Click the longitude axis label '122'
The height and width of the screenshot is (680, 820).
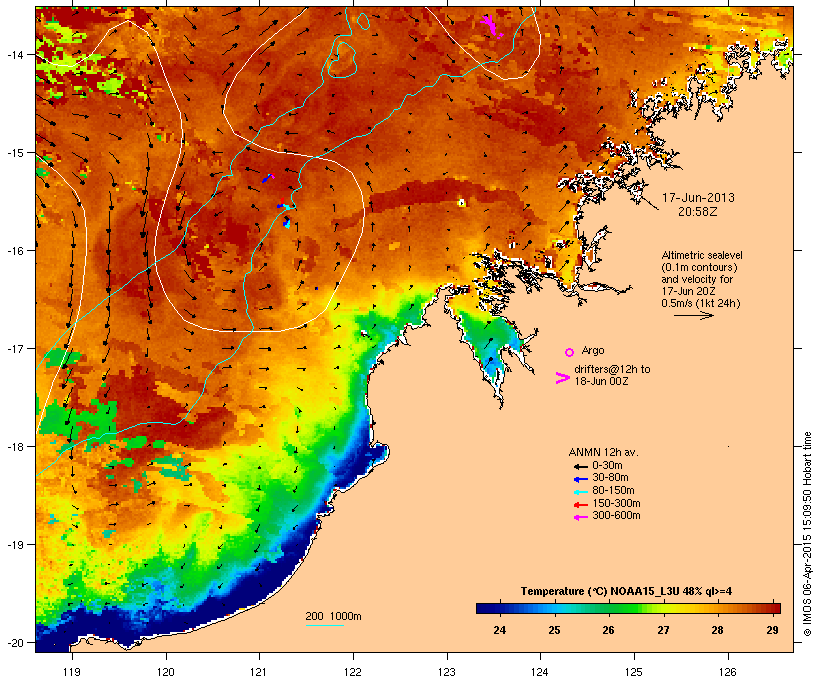pos(353,672)
